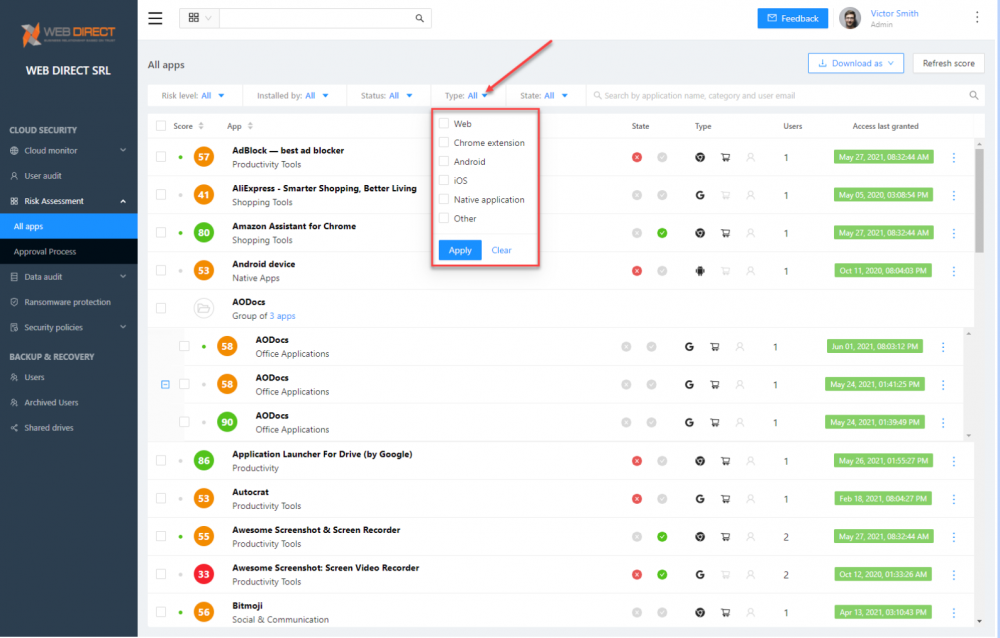This screenshot has height=638, width=1000.
Task: Open the Download as dropdown
Action: click(x=856, y=63)
